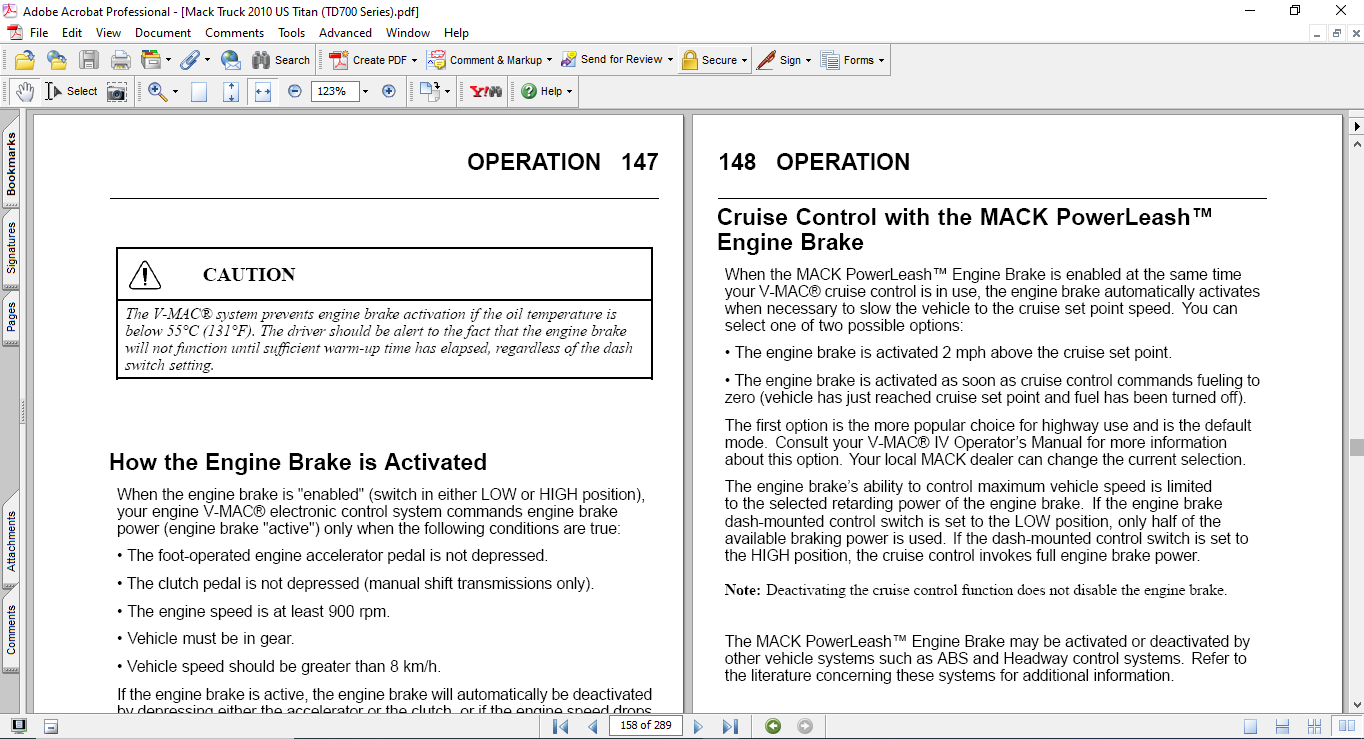Choose the Zoom In magnifier tool

pyautogui.click(x=157, y=91)
